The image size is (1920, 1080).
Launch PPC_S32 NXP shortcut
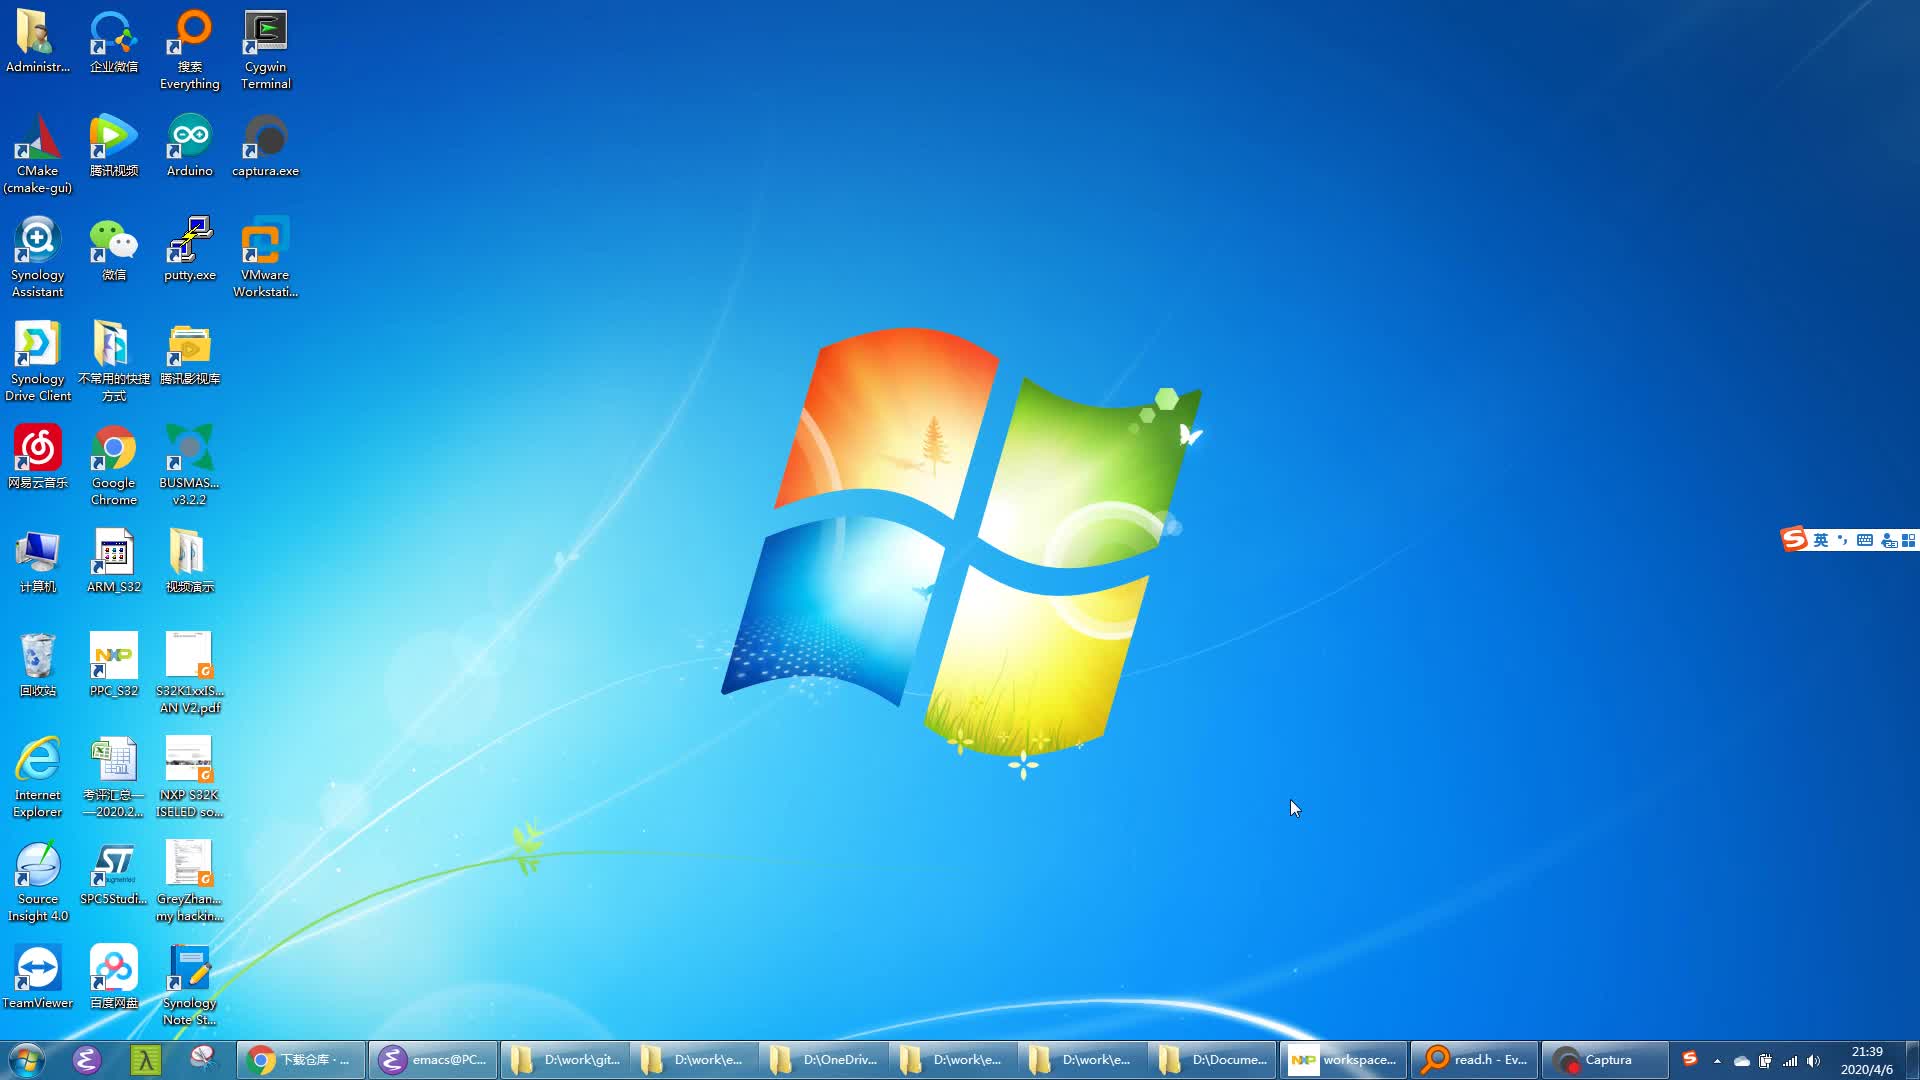coord(114,666)
